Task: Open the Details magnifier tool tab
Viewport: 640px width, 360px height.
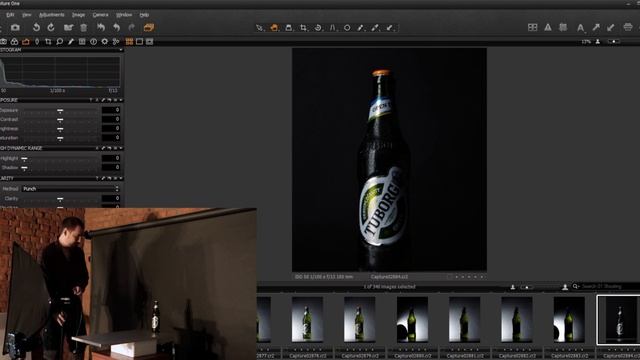Action: point(60,42)
